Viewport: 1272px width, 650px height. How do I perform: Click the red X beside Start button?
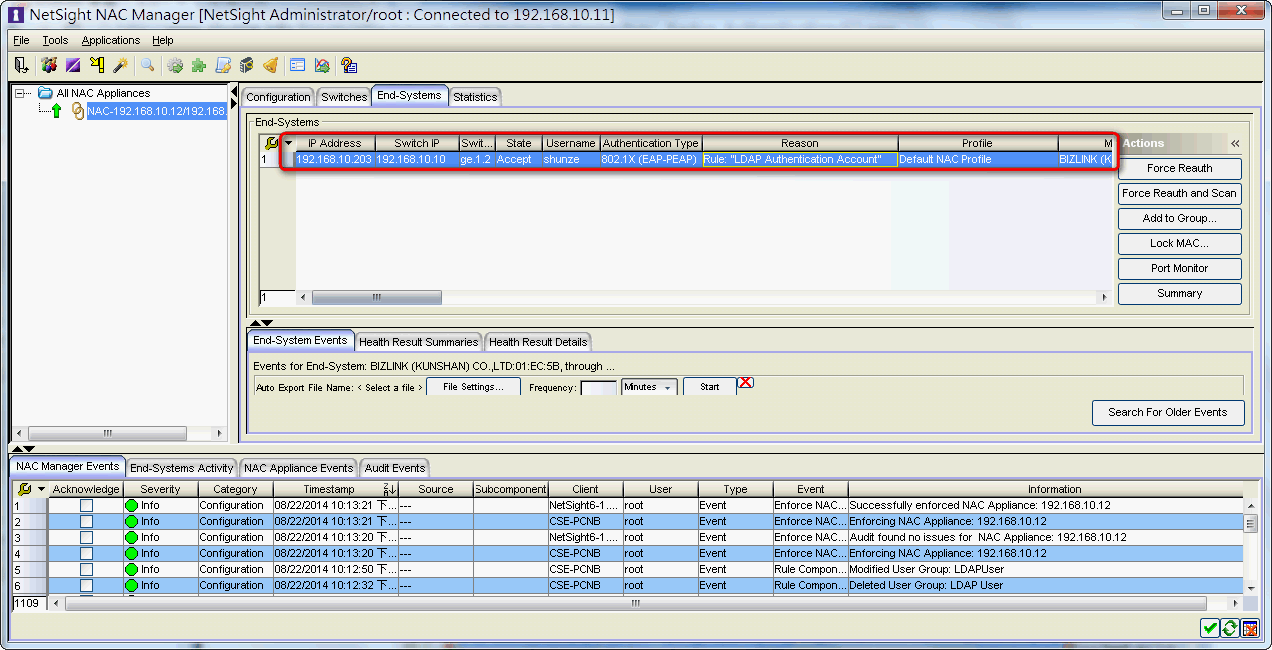click(746, 383)
